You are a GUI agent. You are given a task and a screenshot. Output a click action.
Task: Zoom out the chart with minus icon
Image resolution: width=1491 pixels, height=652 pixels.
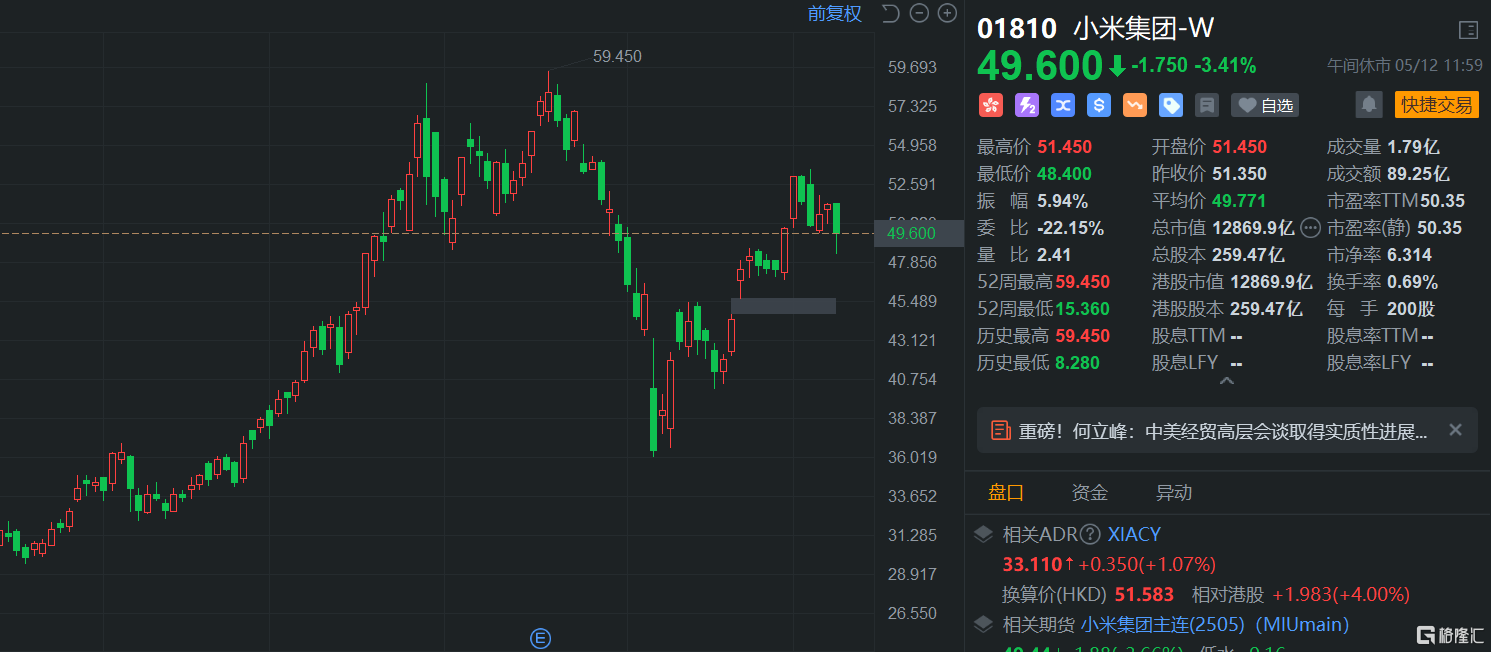coord(919,13)
